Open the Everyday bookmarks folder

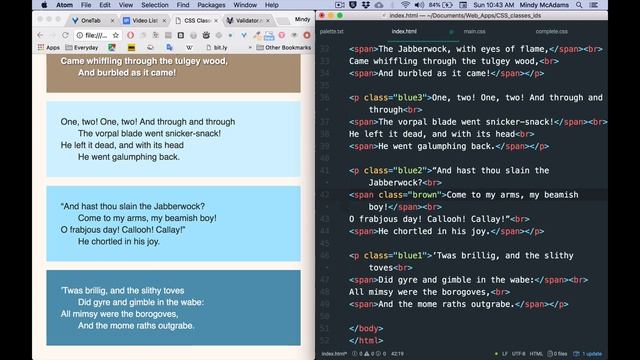point(82,47)
